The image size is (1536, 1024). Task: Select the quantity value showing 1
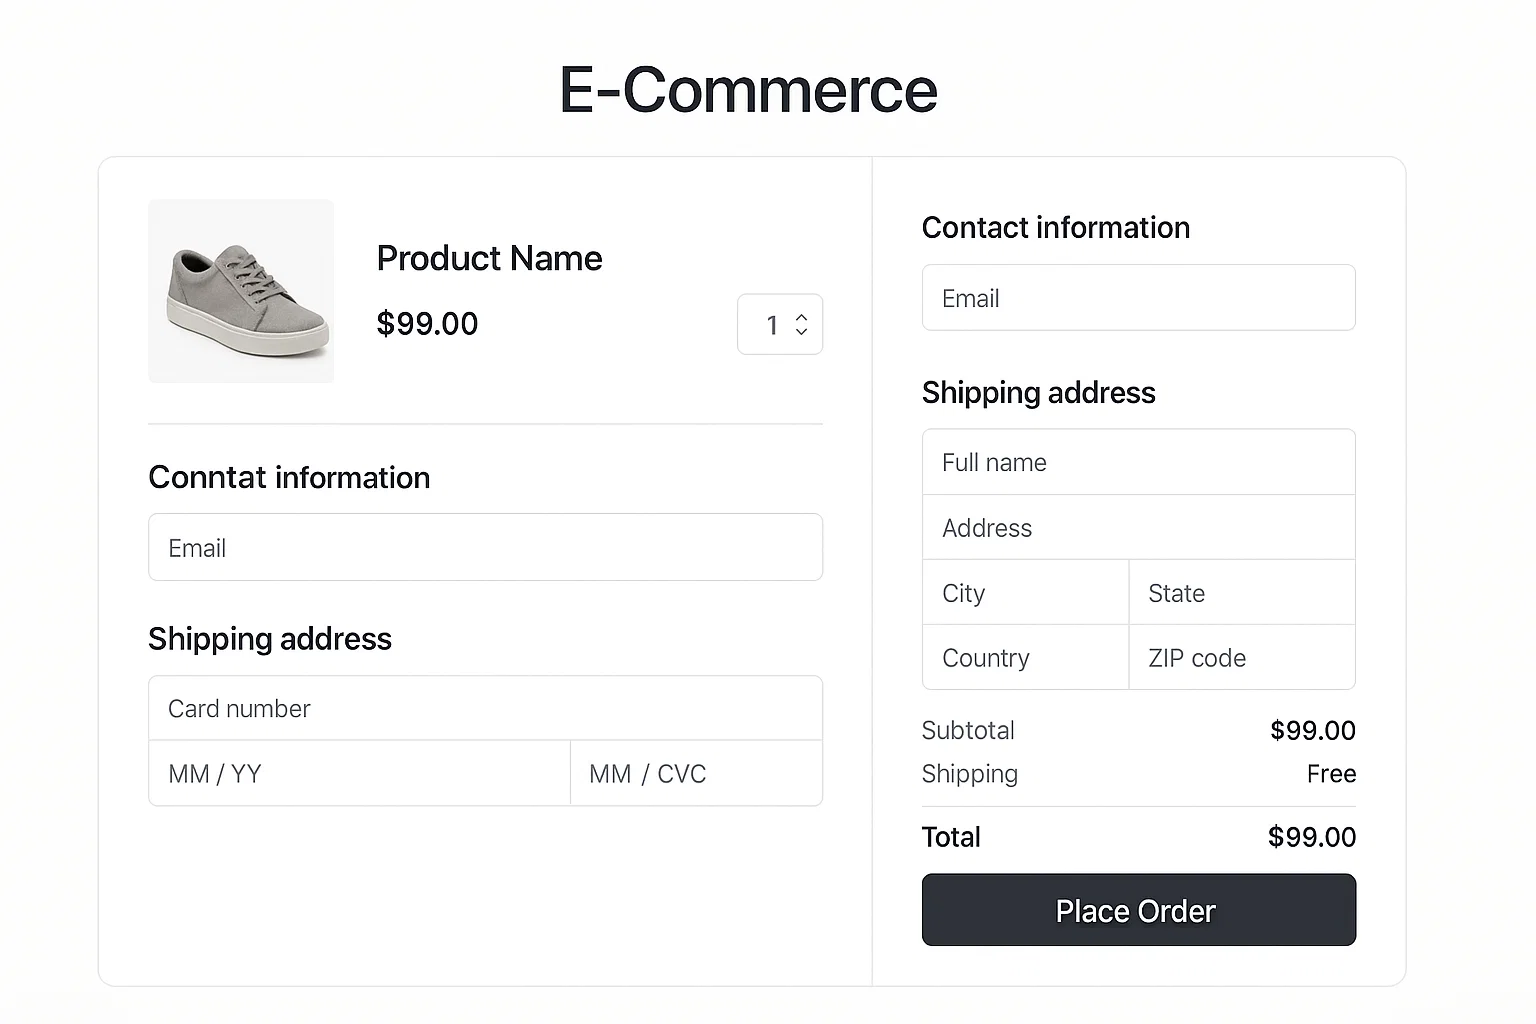772,324
